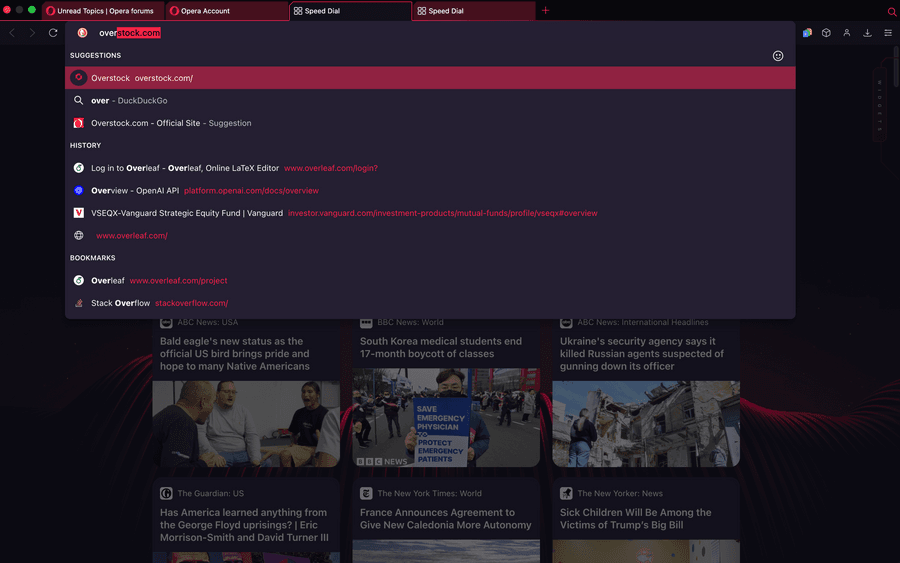Select Overstock overstock.com/ suggestion
The width and height of the screenshot is (900, 563).
(x=430, y=77)
